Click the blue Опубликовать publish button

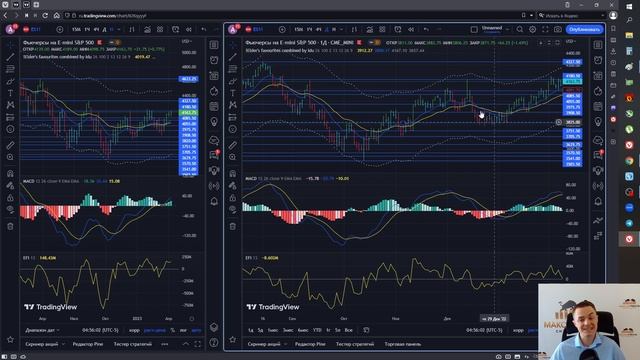point(584,29)
